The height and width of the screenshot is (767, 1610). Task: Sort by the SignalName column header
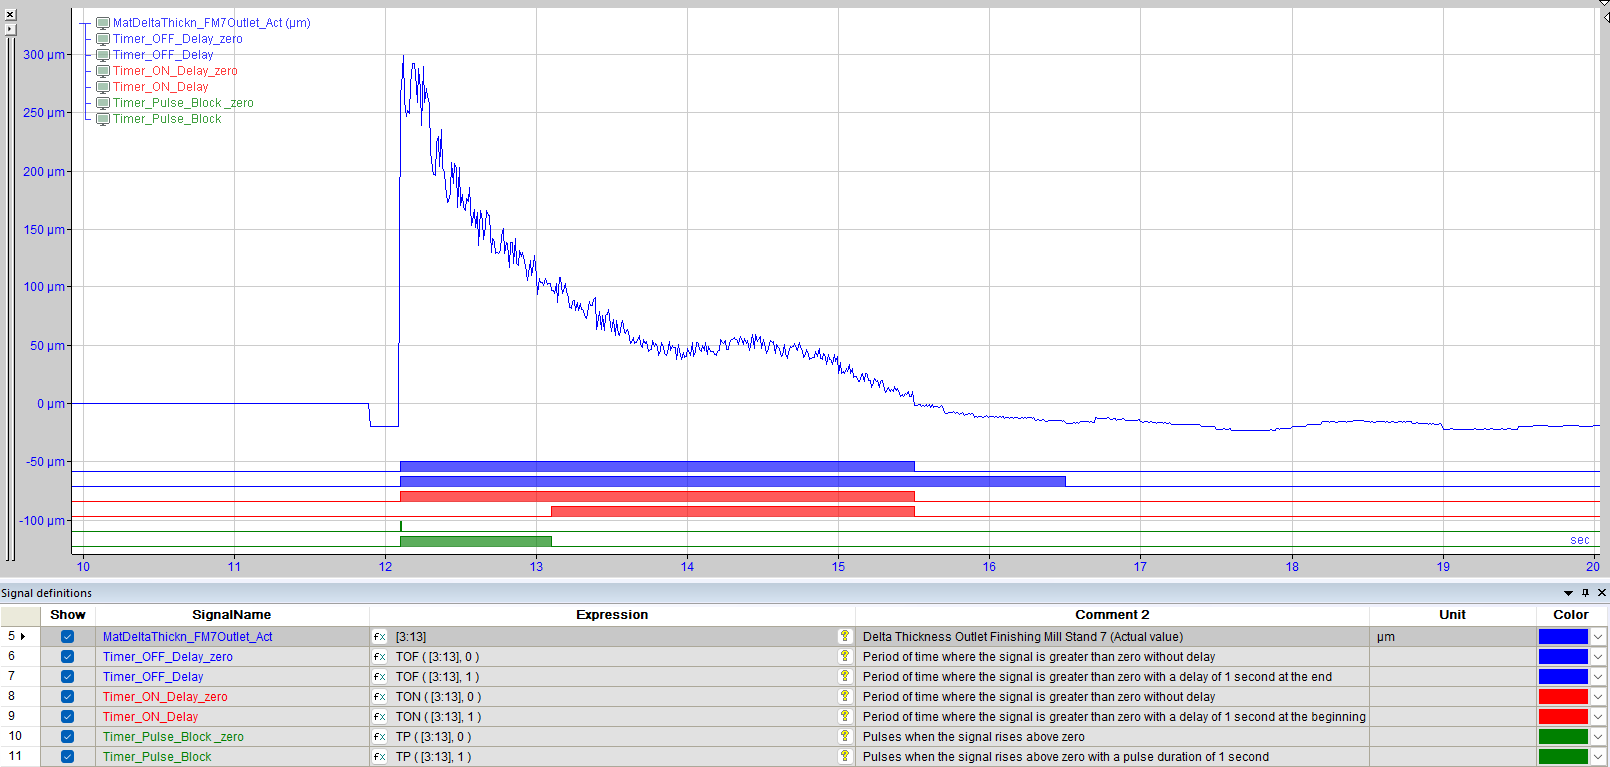tap(232, 615)
